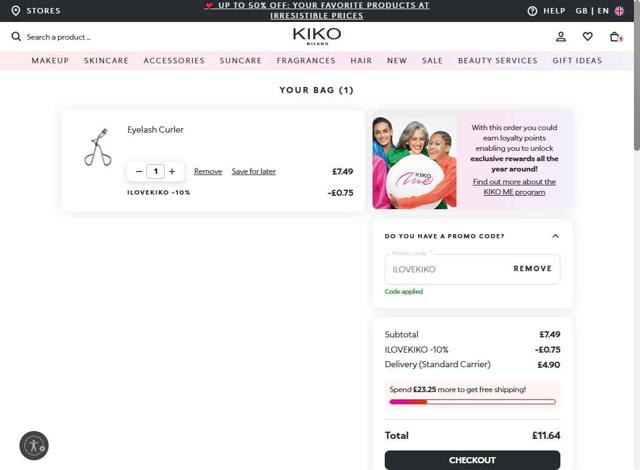Open the Makeup menu

[x=50, y=60]
